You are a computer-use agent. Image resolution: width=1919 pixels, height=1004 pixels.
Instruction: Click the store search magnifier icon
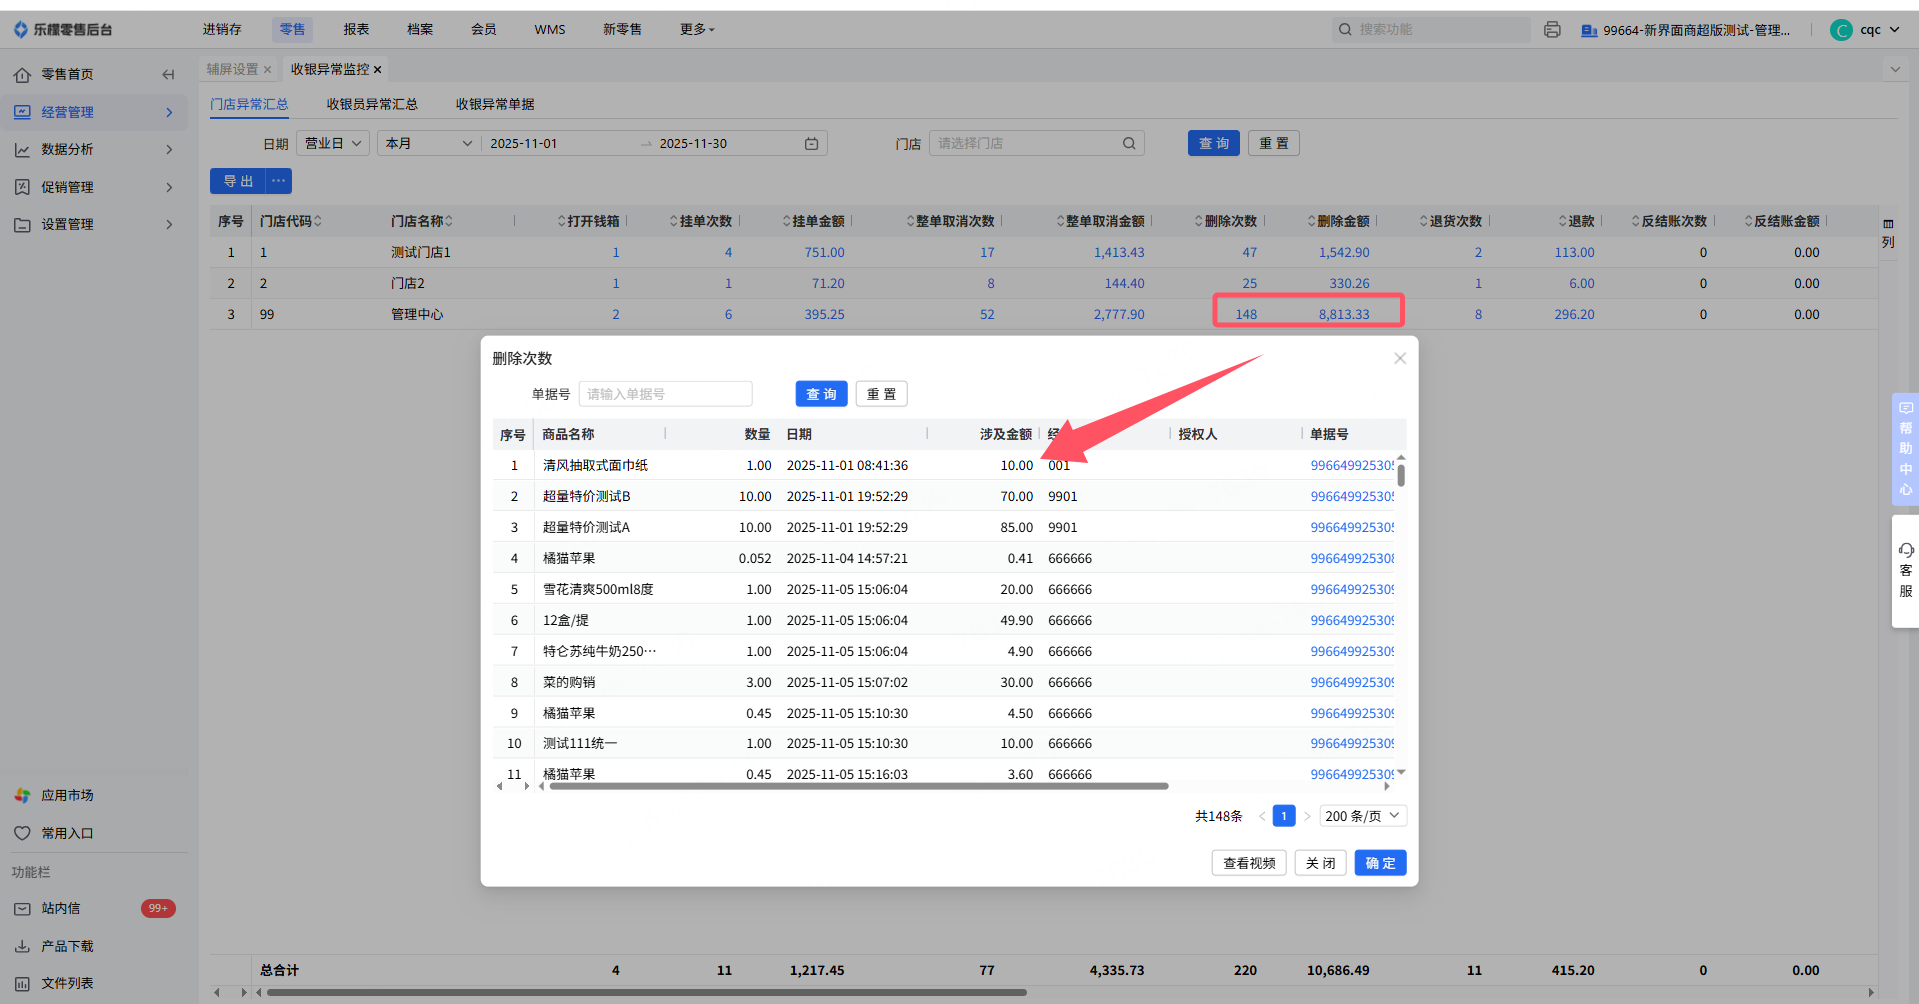[x=1129, y=144]
